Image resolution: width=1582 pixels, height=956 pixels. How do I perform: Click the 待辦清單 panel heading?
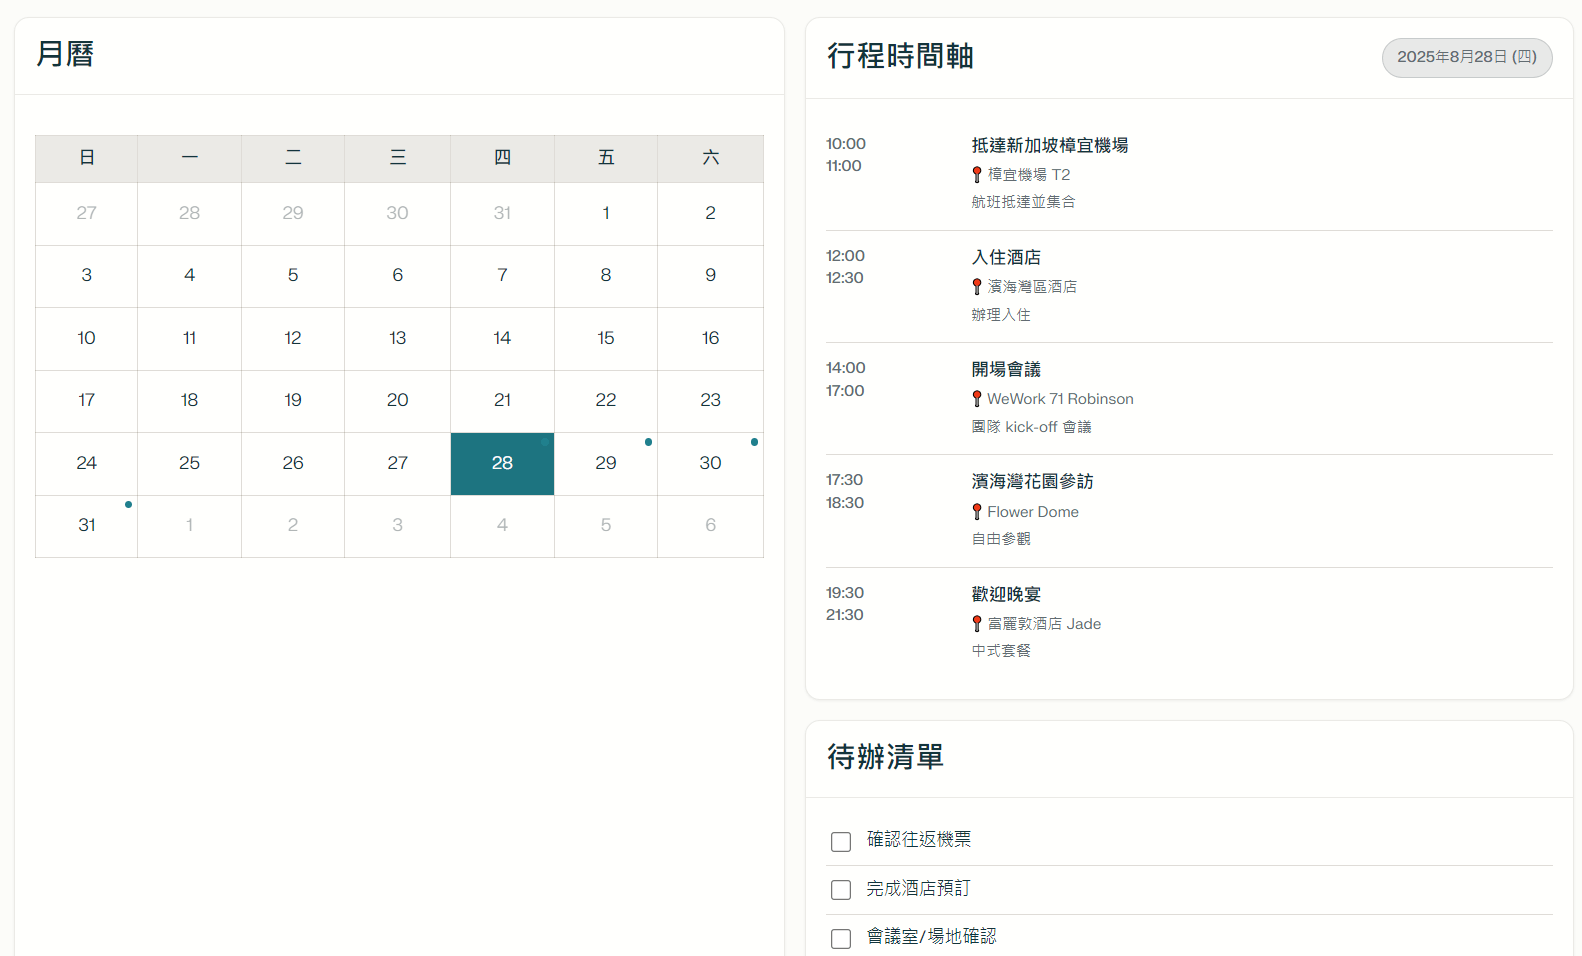tap(885, 757)
